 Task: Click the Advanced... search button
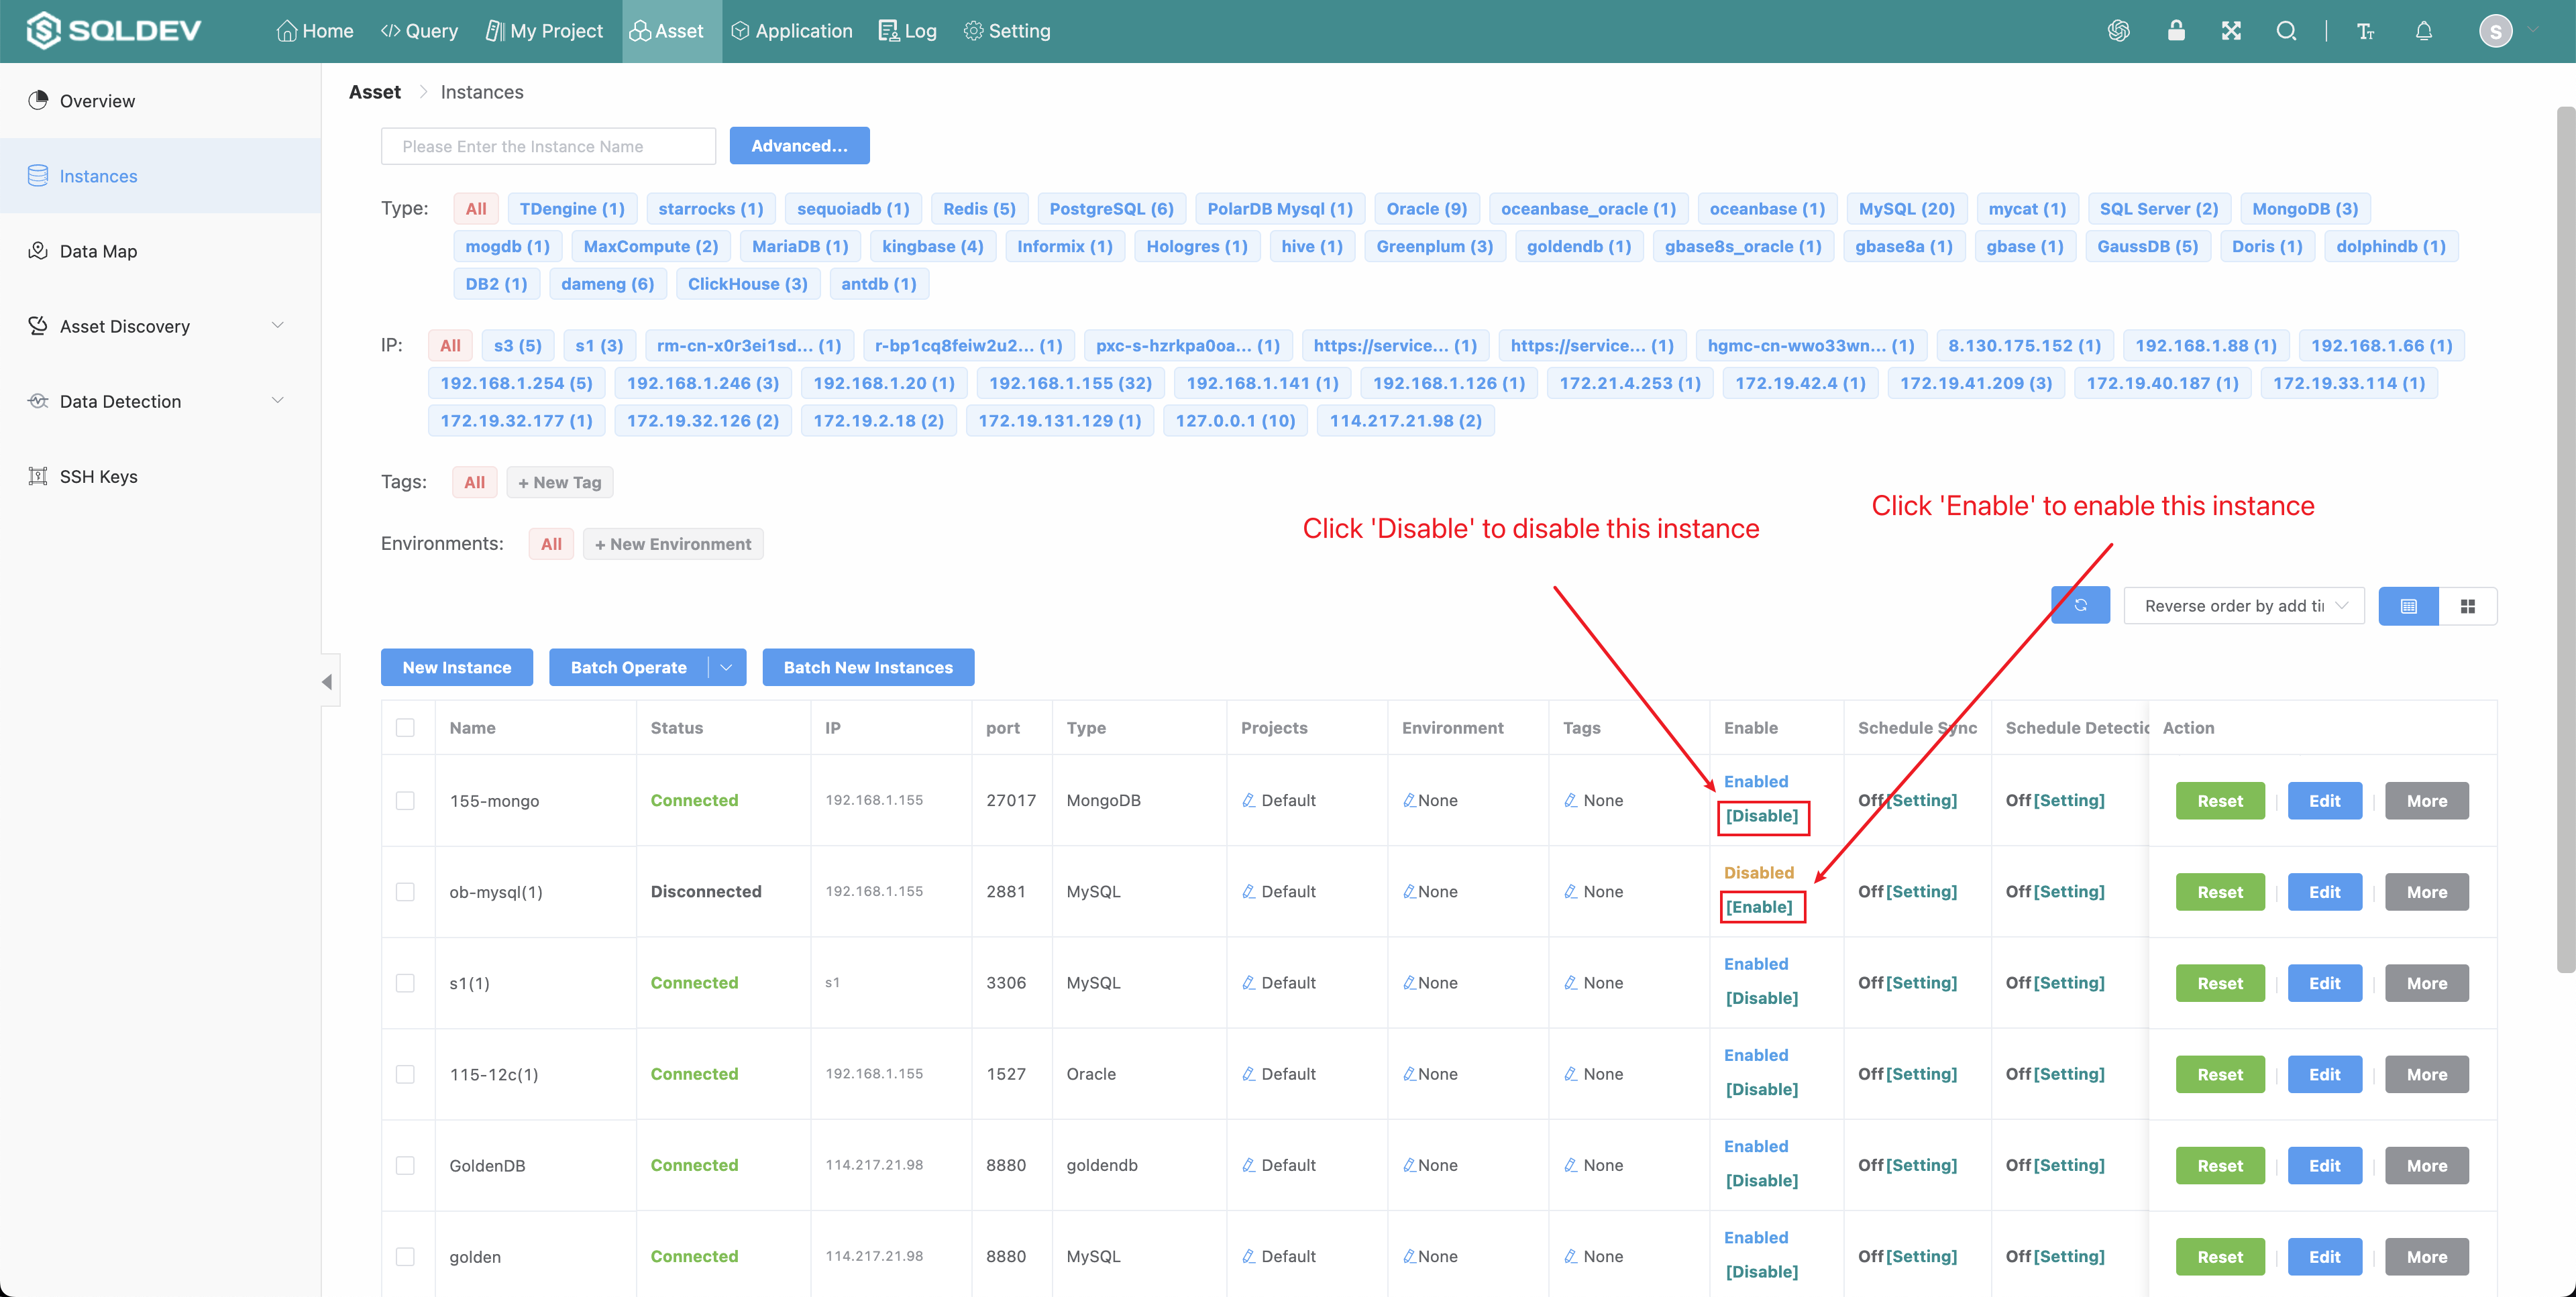pyautogui.click(x=799, y=146)
